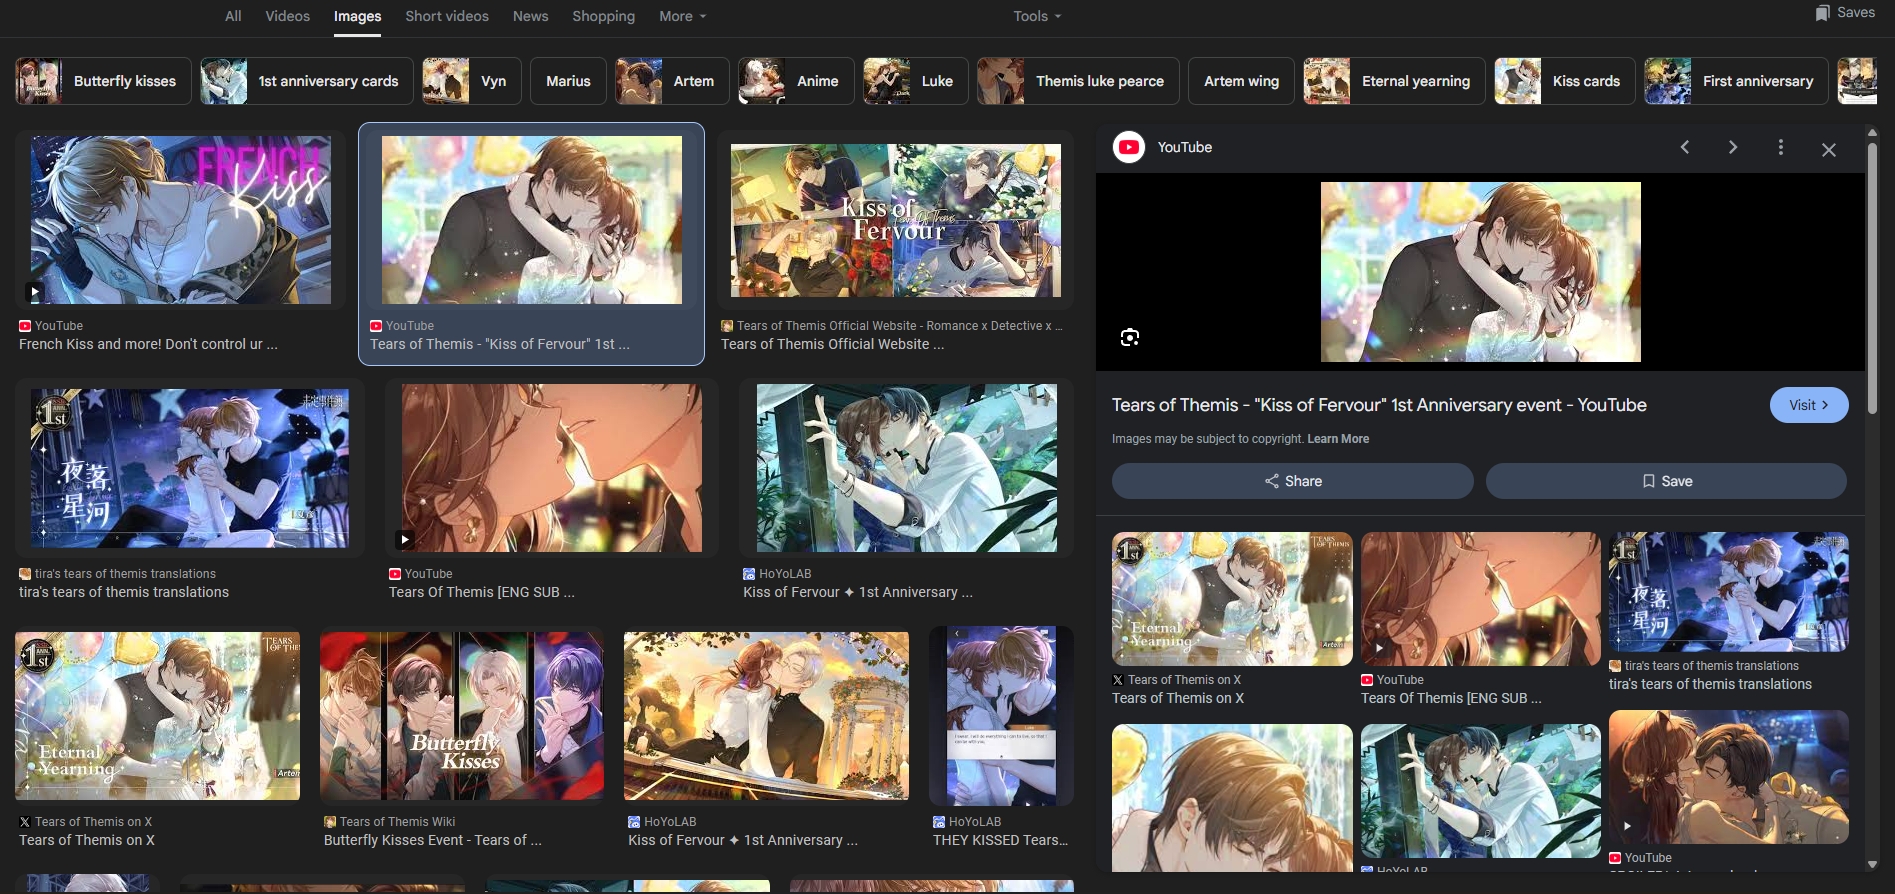Open tira's tears of themis translations title link
The height and width of the screenshot is (894, 1895).
click(x=124, y=592)
